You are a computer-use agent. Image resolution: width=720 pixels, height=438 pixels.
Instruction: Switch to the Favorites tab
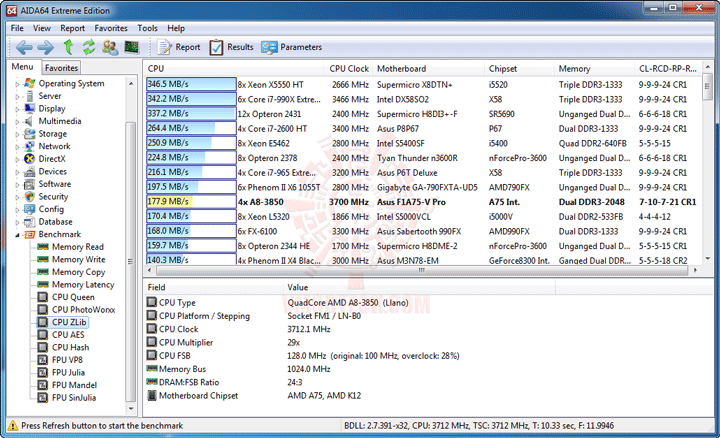[62, 67]
